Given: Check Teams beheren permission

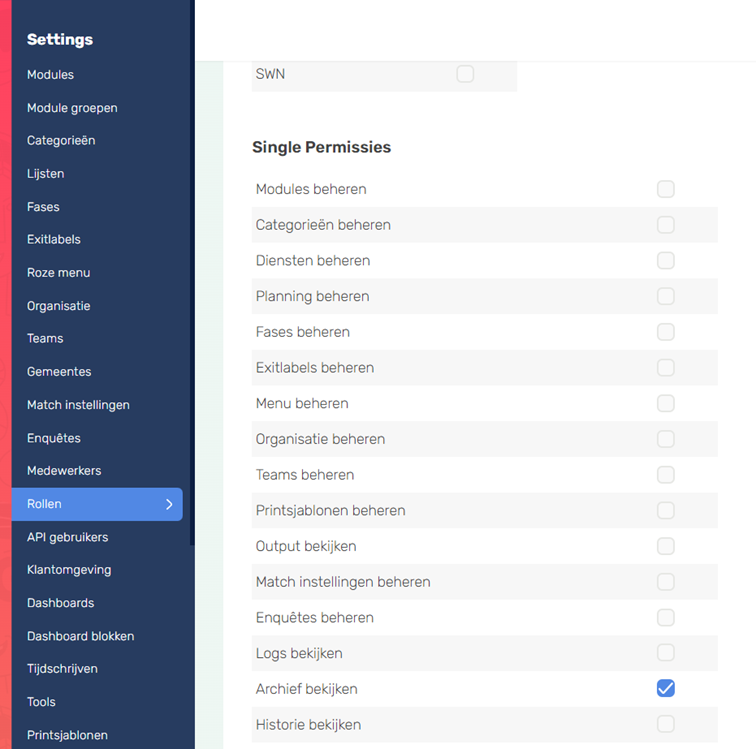Looking at the screenshot, I should [665, 475].
